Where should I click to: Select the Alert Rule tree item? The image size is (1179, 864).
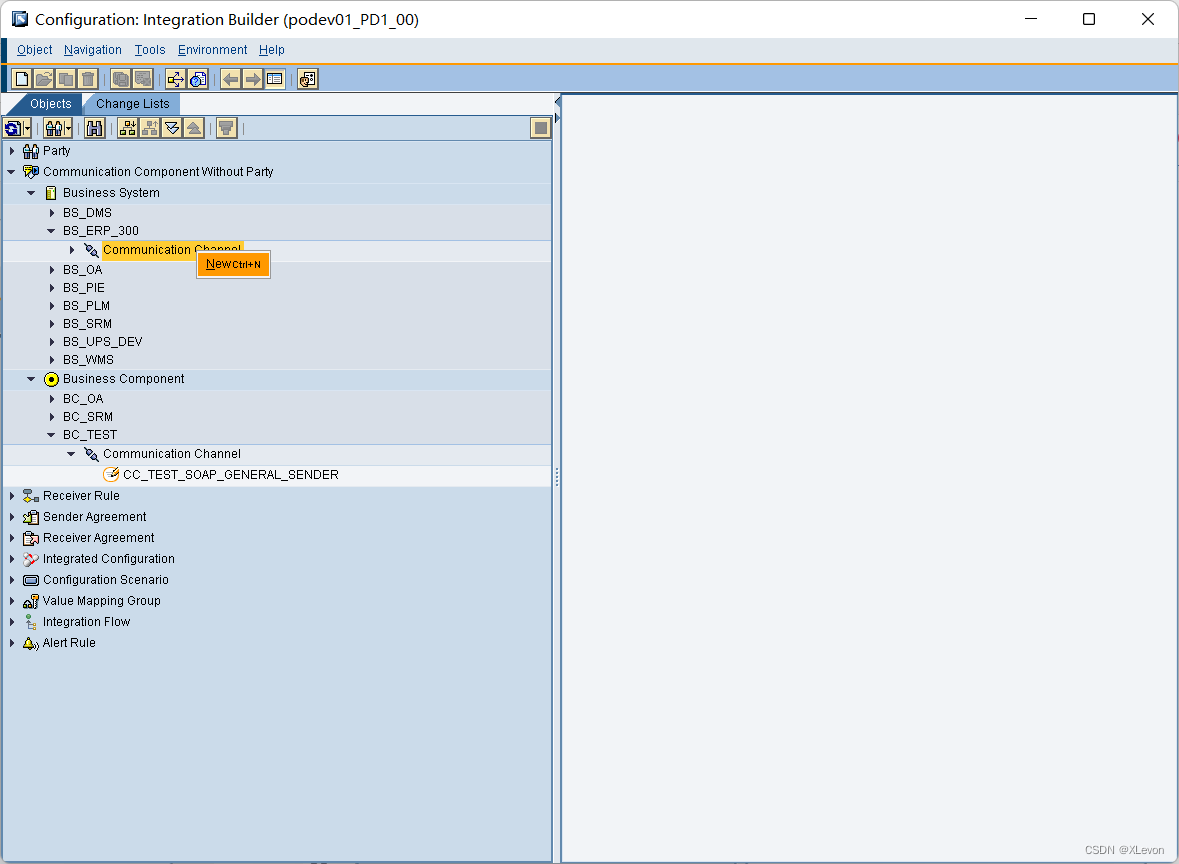click(x=69, y=644)
